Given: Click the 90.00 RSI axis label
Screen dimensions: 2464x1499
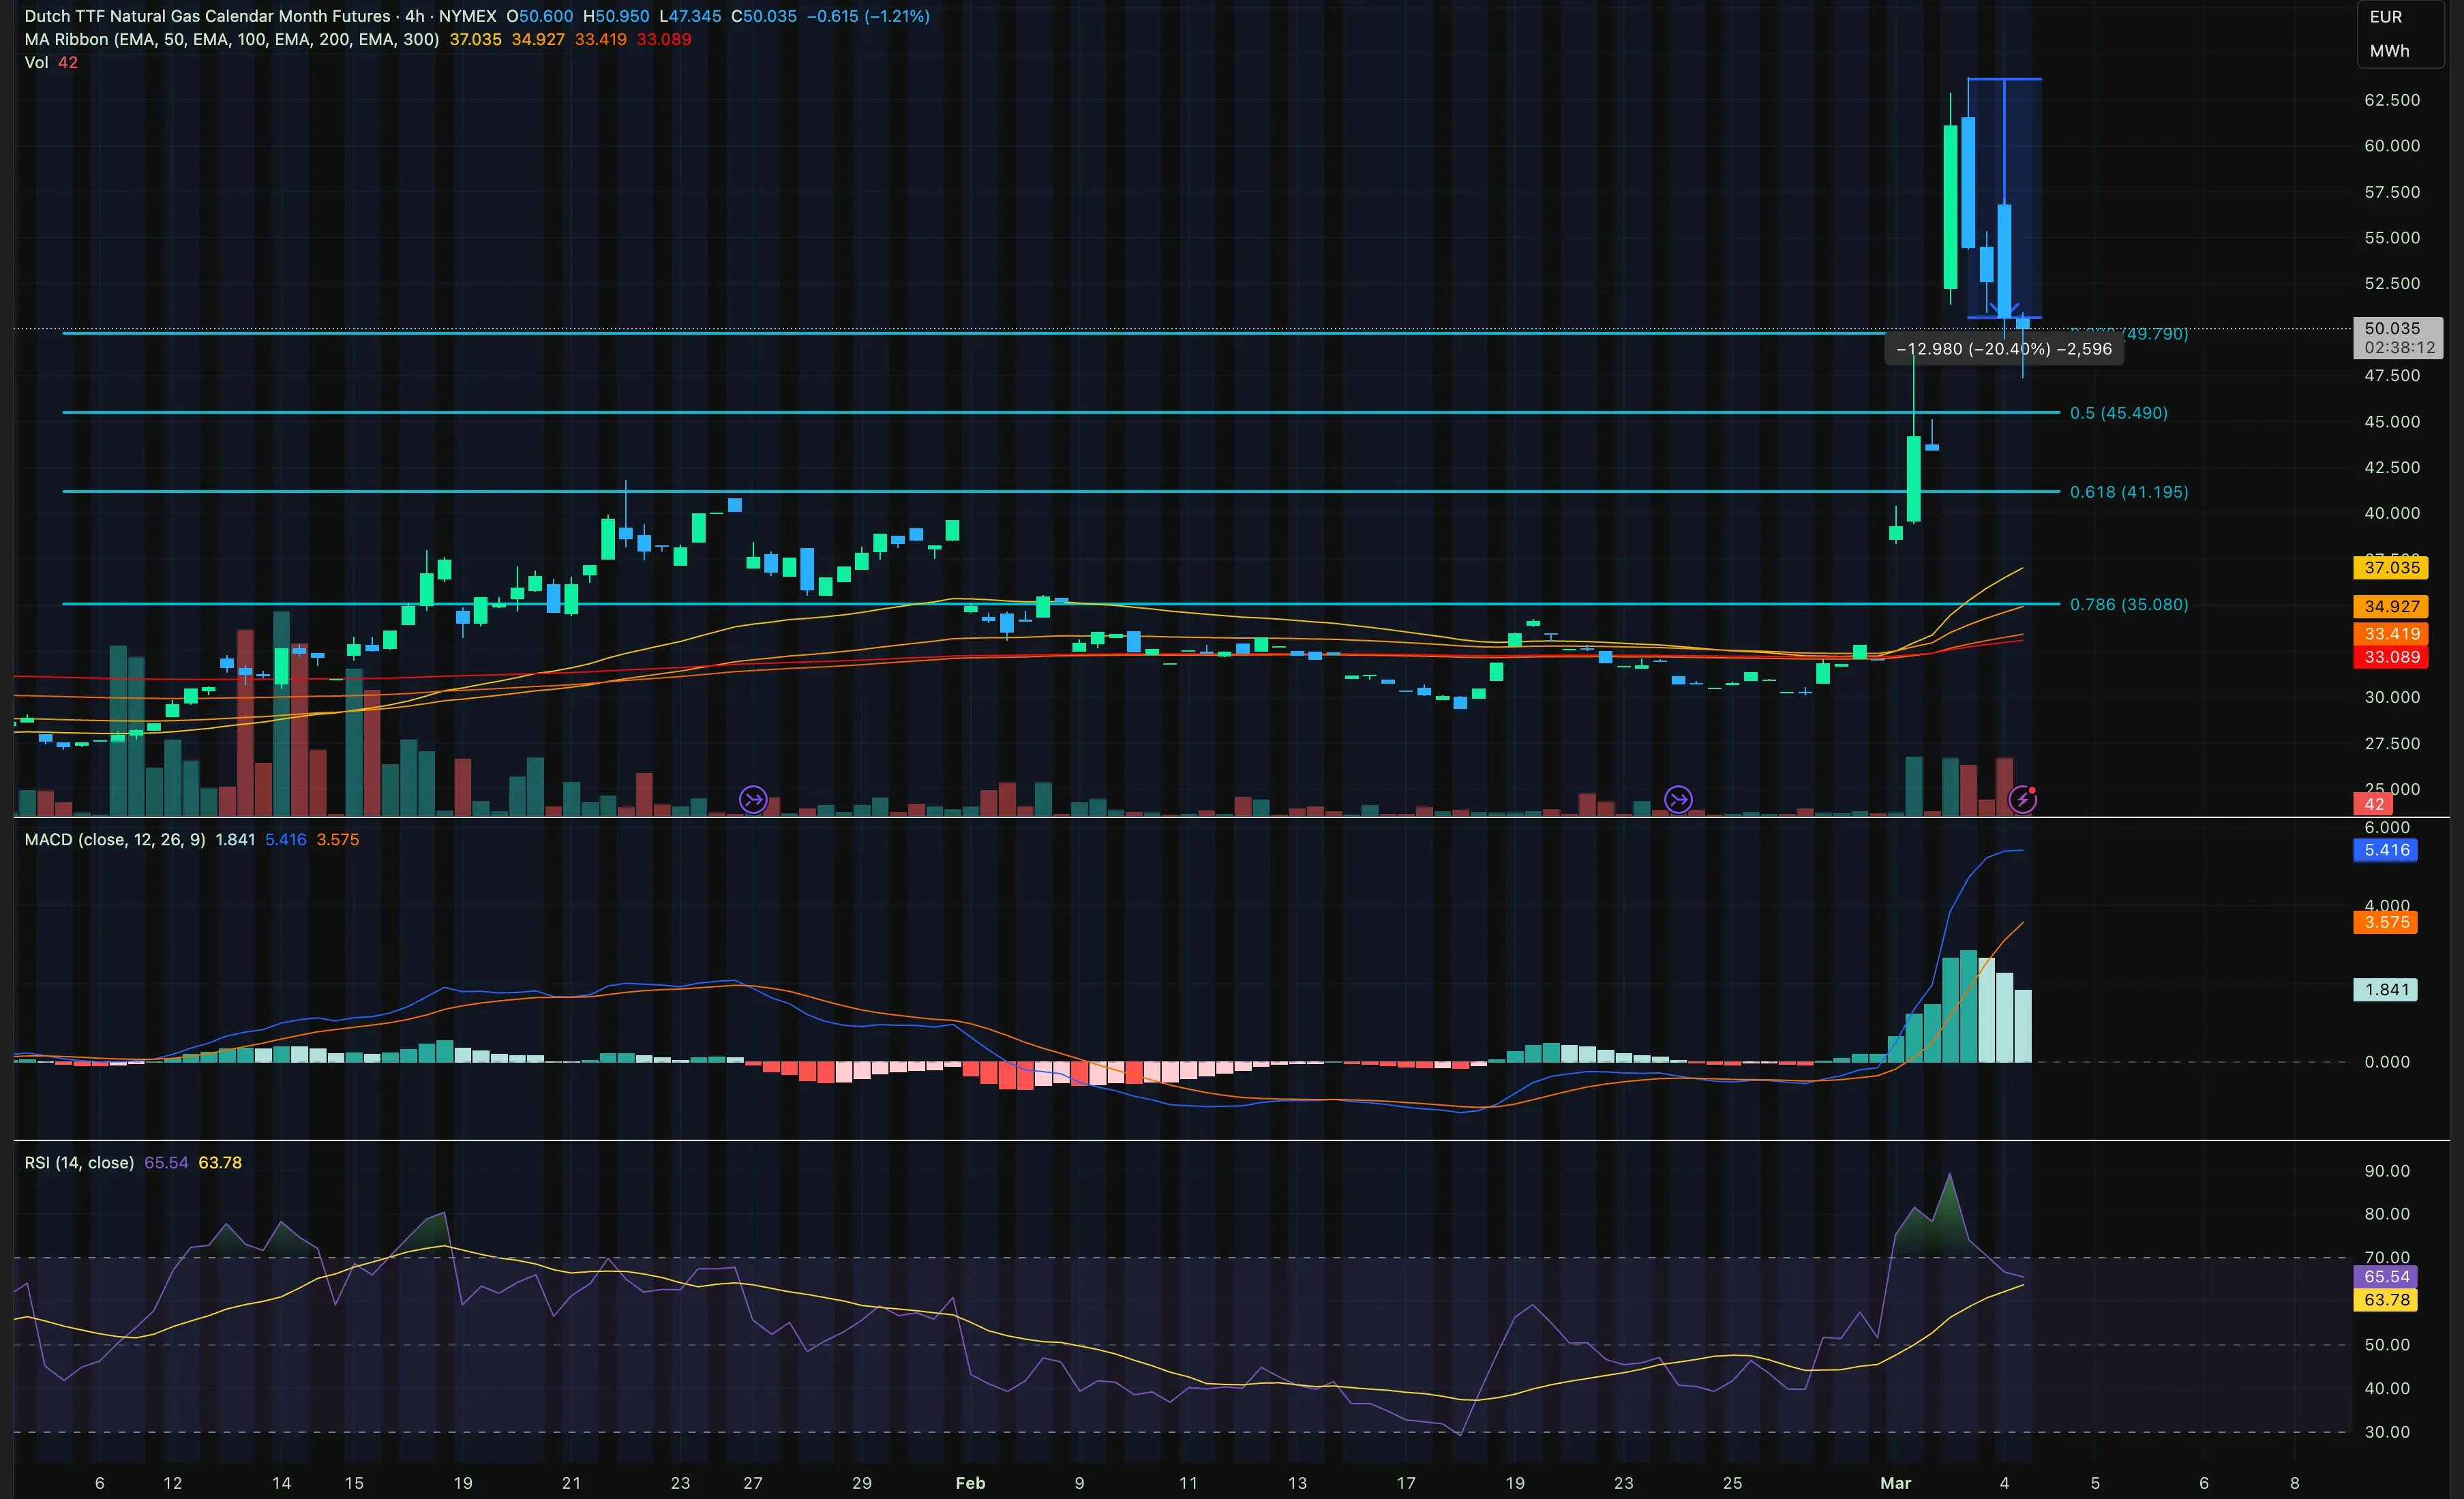Looking at the screenshot, I should pyautogui.click(x=2386, y=1171).
